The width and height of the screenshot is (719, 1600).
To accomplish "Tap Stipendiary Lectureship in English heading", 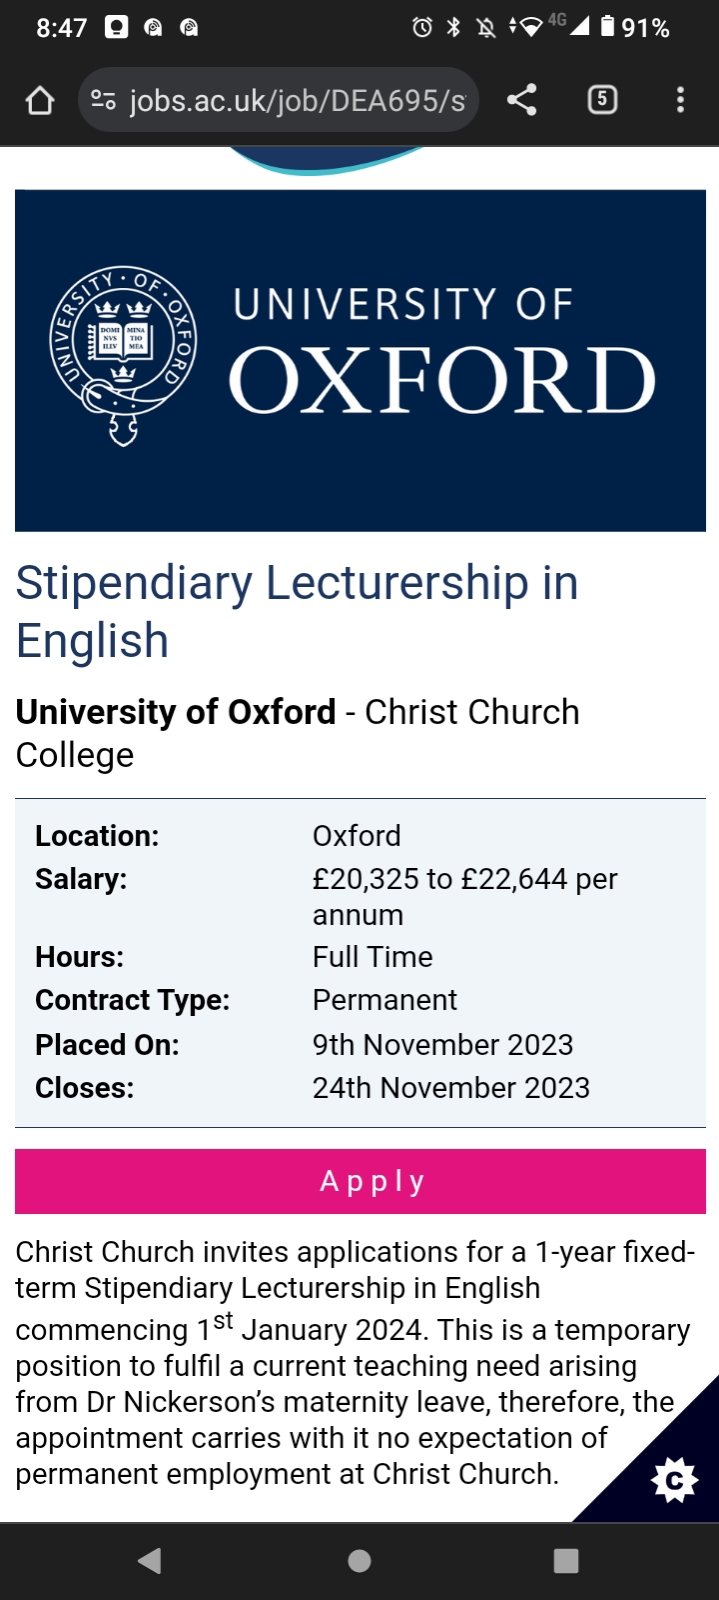I will (x=297, y=611).
